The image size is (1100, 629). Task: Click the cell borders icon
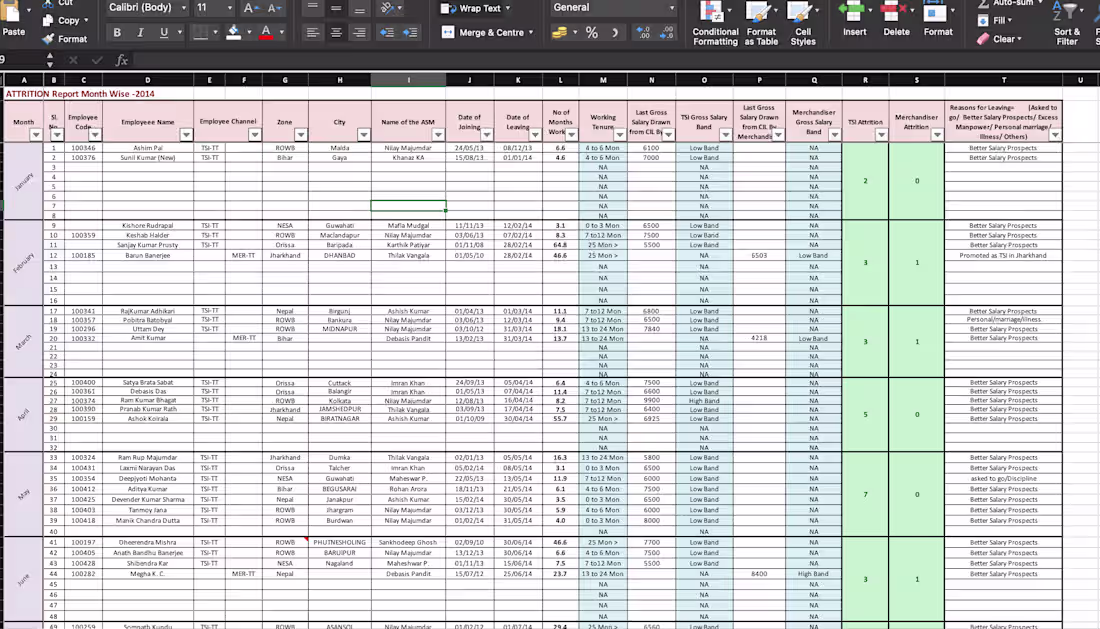(x=200, y=32)
